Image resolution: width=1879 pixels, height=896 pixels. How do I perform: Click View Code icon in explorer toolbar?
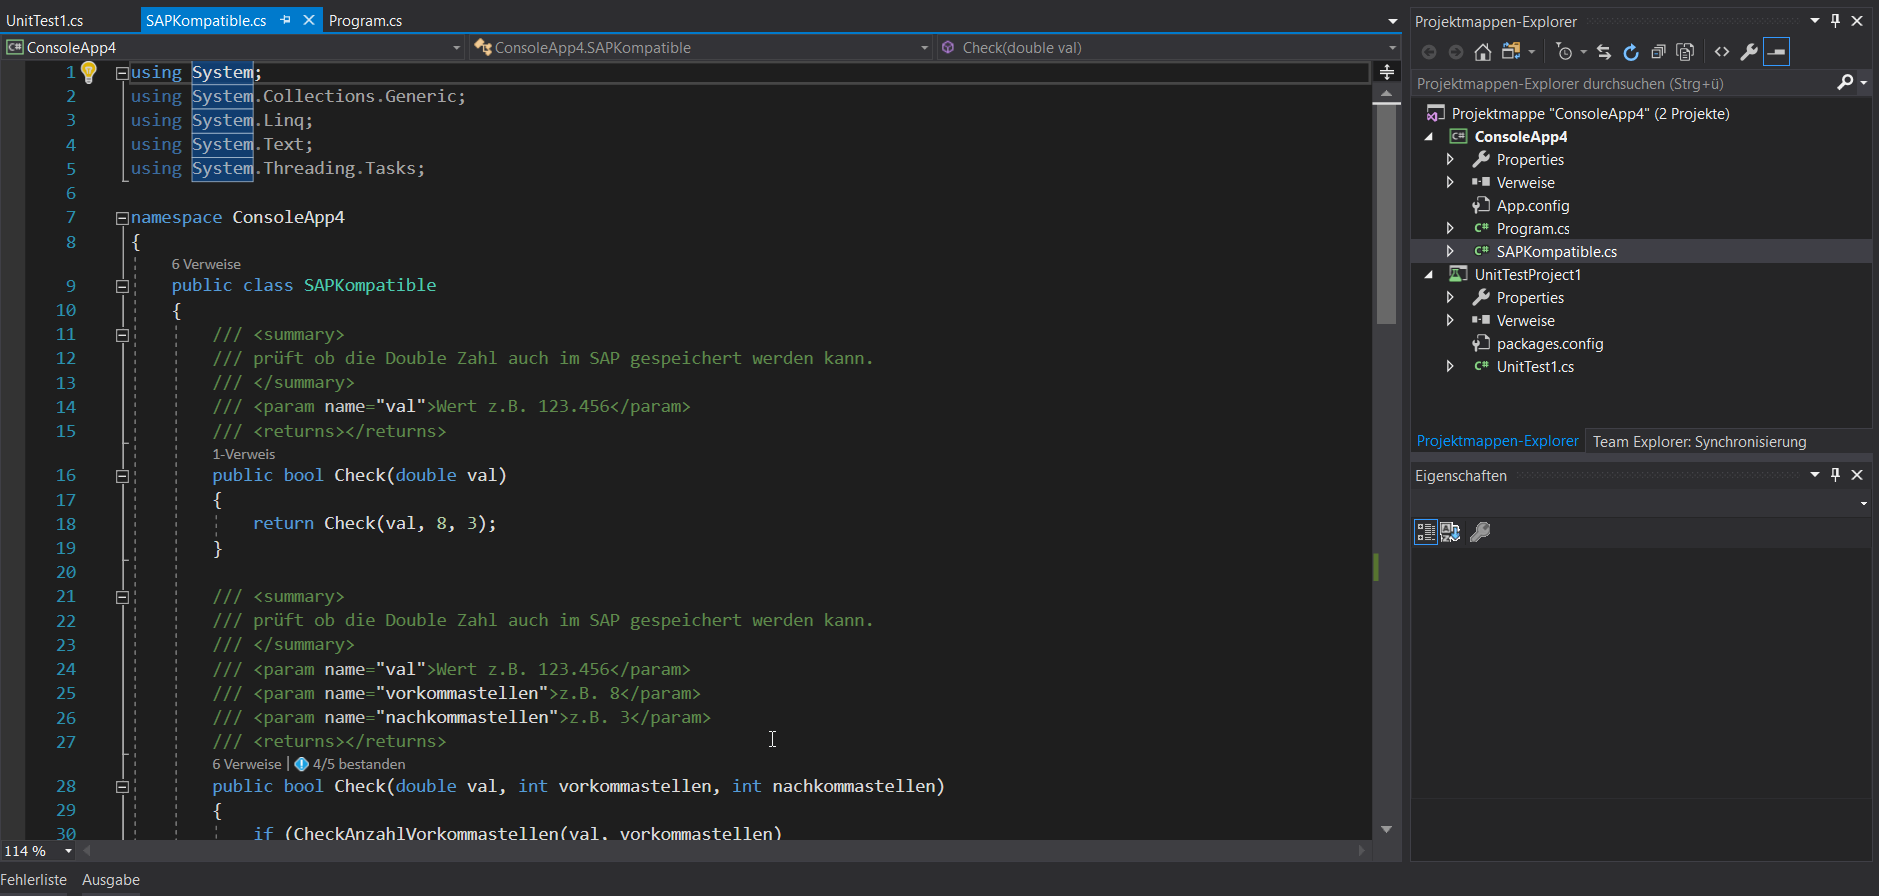click(1722, 52)
